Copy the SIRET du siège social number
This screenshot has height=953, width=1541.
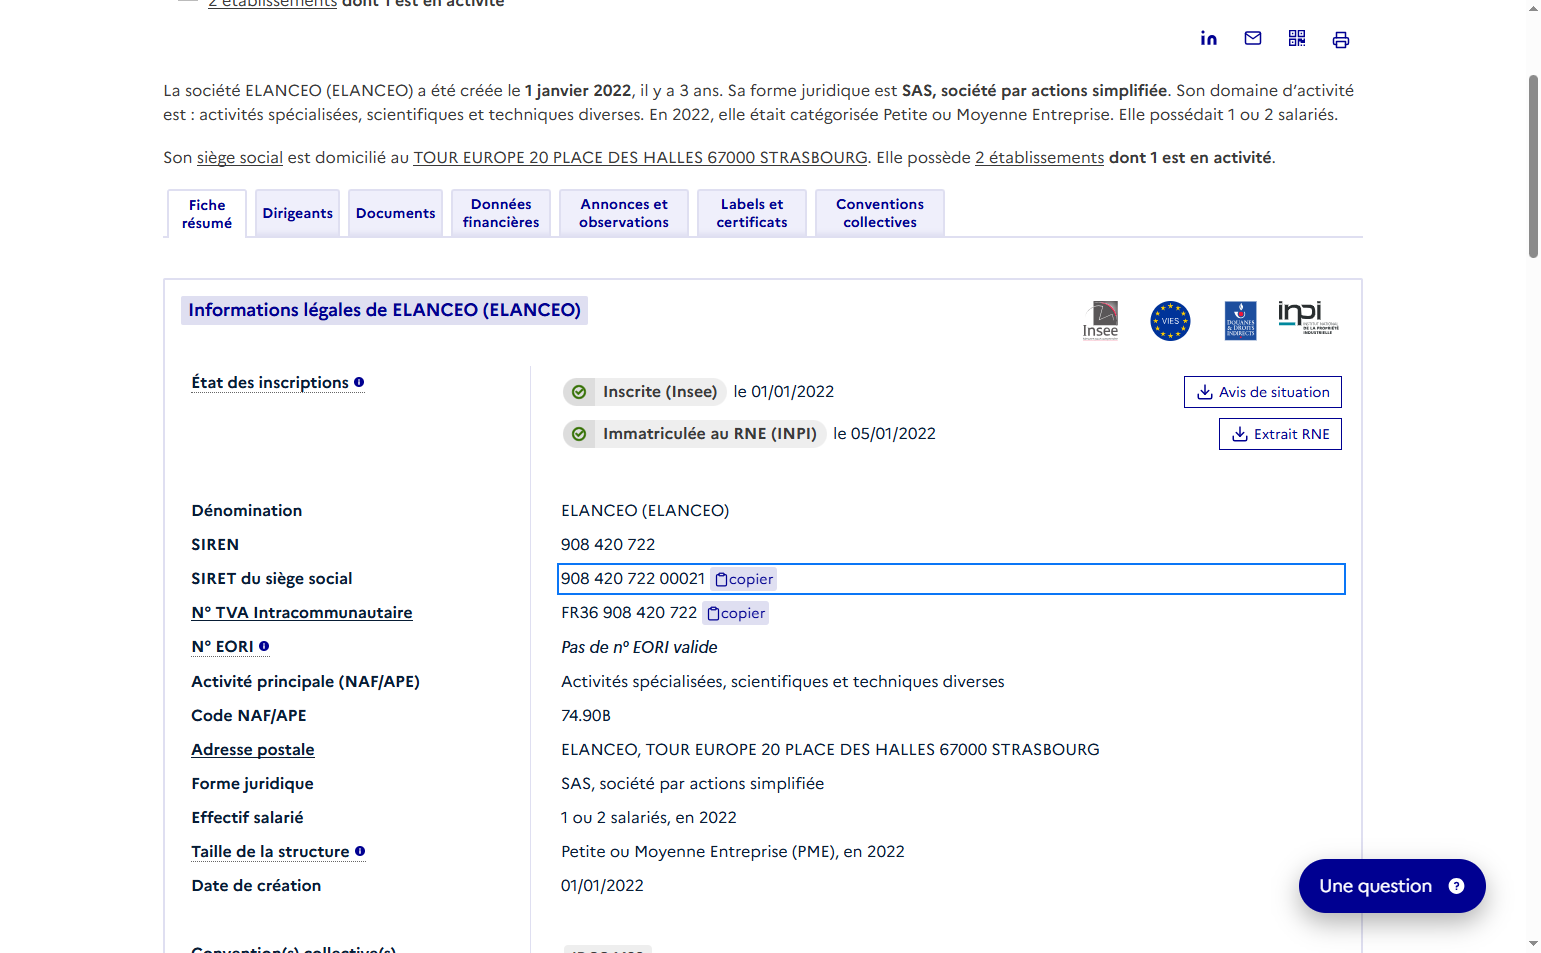click(x=744, y=579)
